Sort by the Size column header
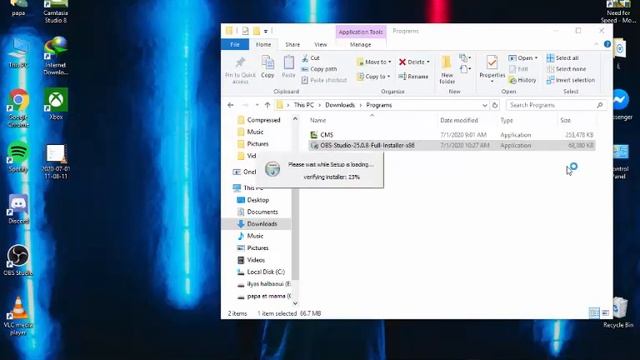This screenshot has height=360, width=640. pos(565,120)
